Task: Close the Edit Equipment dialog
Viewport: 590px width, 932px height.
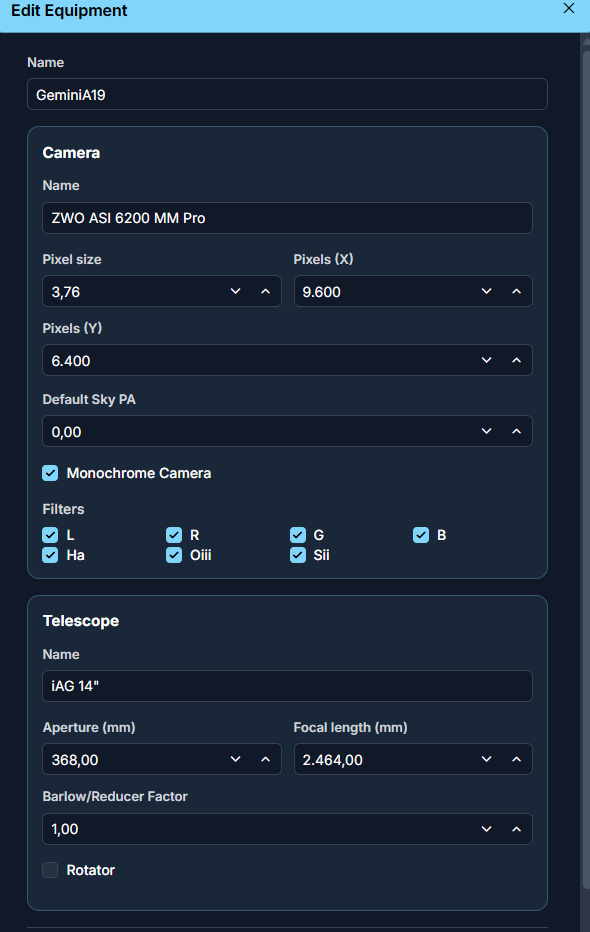Action: tap(569, 9)
